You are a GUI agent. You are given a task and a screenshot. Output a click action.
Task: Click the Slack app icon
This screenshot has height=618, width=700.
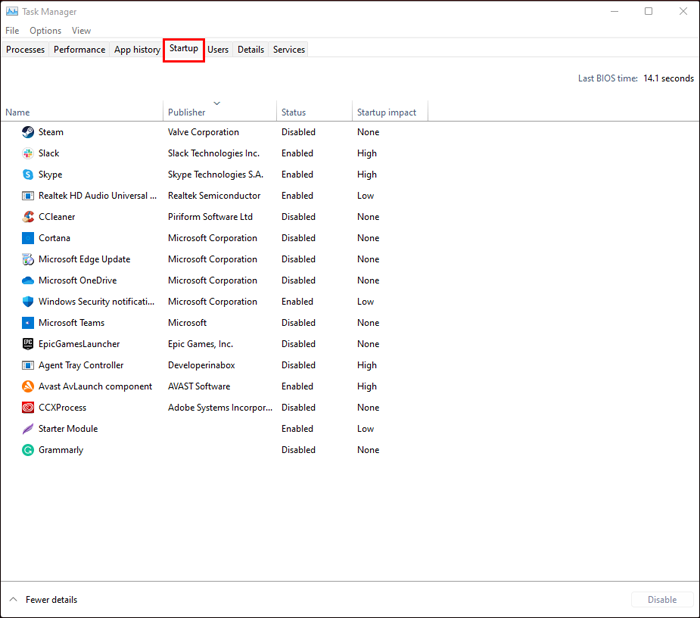[28, 153]
